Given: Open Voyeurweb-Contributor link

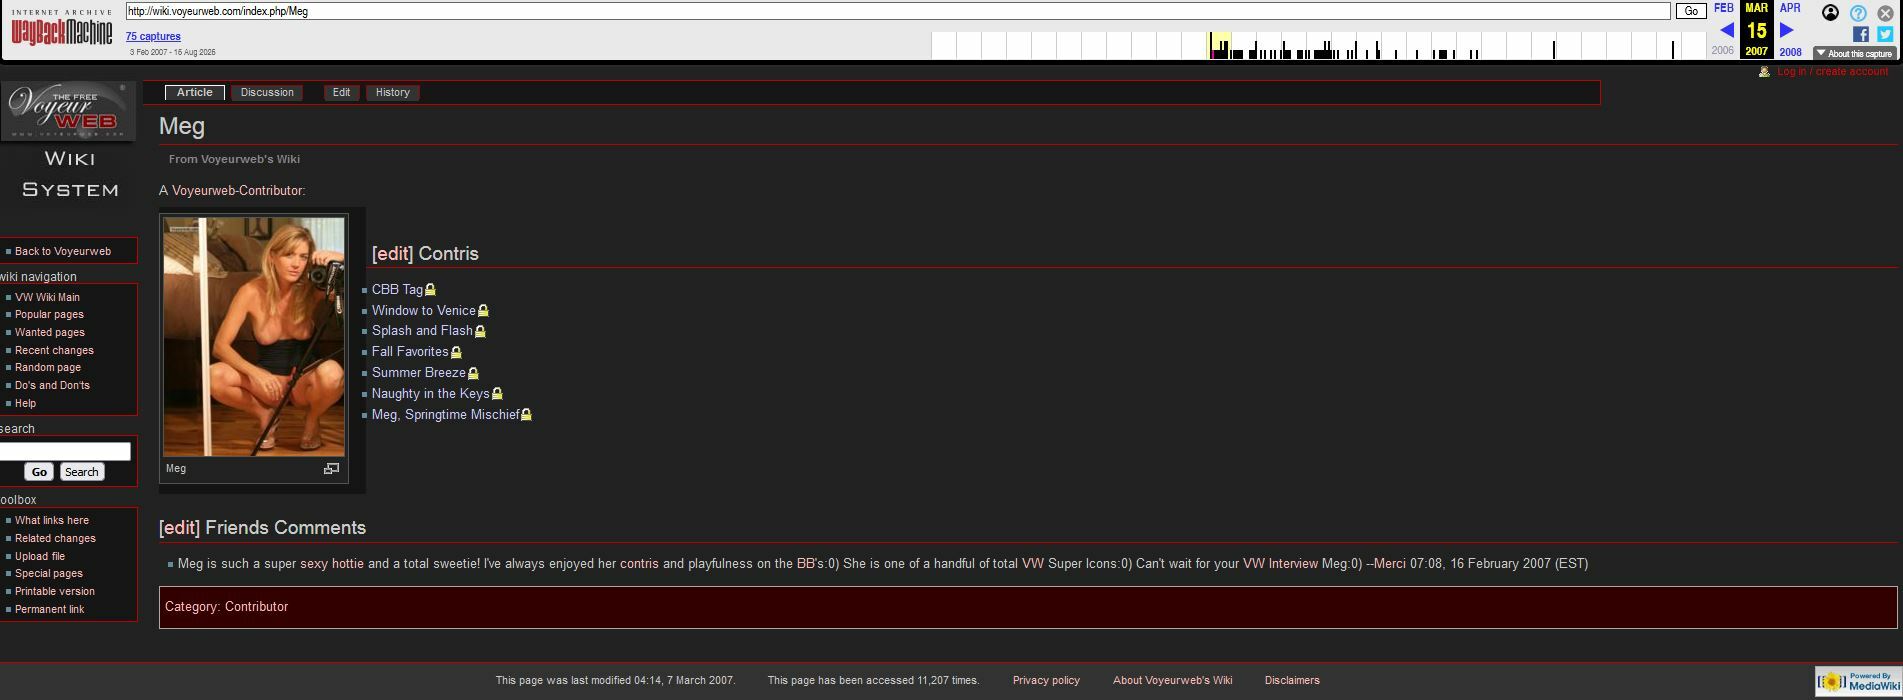Looking at the screenshot, I should click(x=237, y=190).
